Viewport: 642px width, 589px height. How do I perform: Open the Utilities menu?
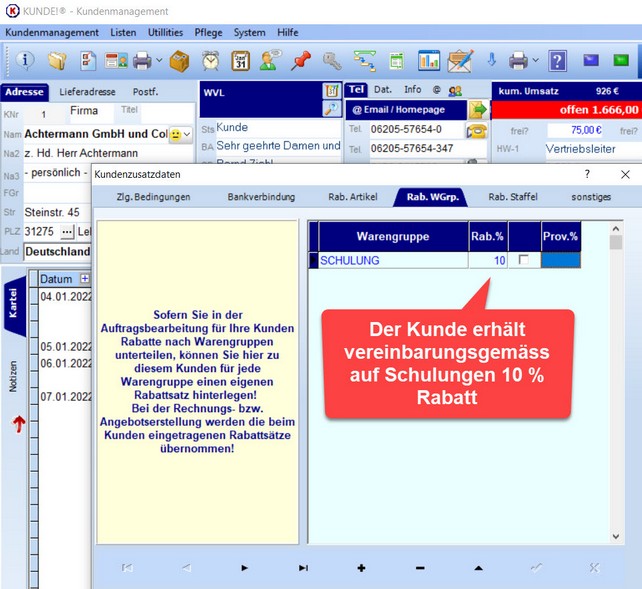coord(165,32)
